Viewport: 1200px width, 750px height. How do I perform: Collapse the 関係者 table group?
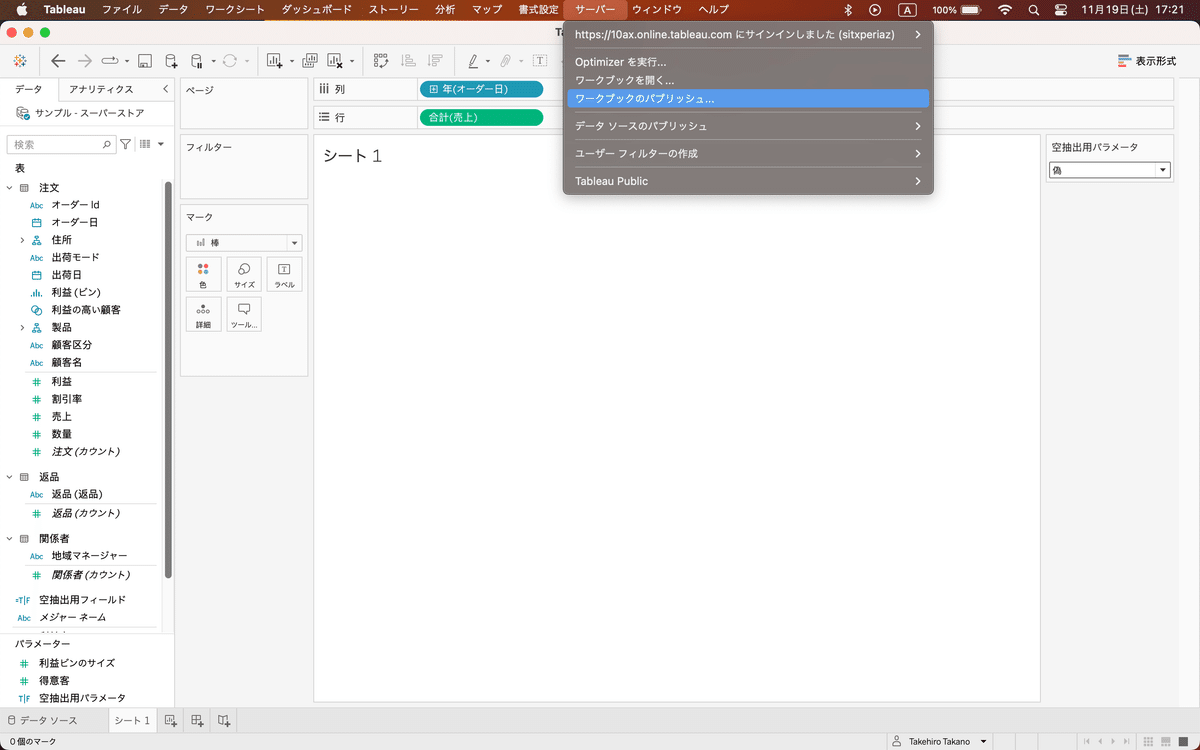10,538
